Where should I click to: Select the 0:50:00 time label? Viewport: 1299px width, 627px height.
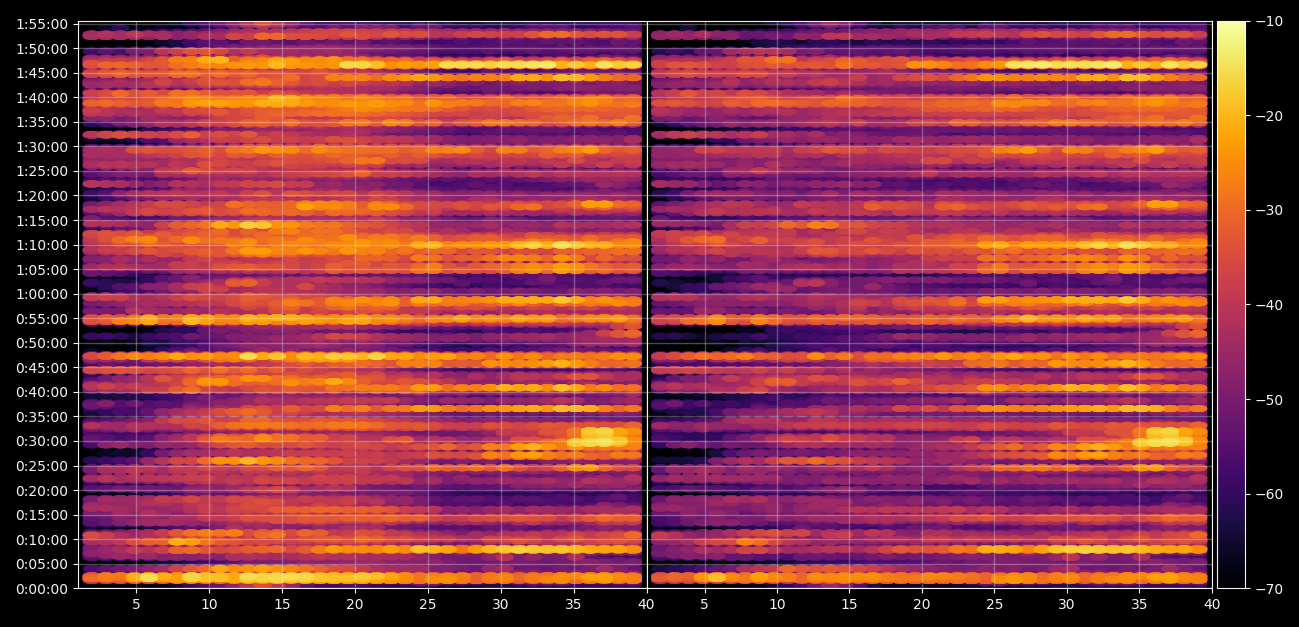43,343
